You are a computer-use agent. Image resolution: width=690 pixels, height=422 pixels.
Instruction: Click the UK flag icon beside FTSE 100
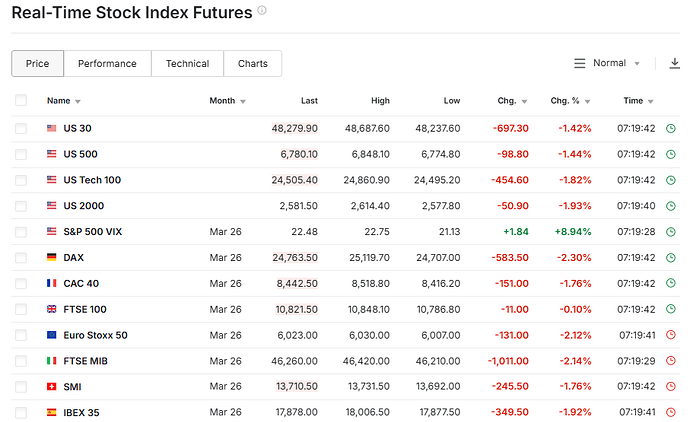(52, 309)
